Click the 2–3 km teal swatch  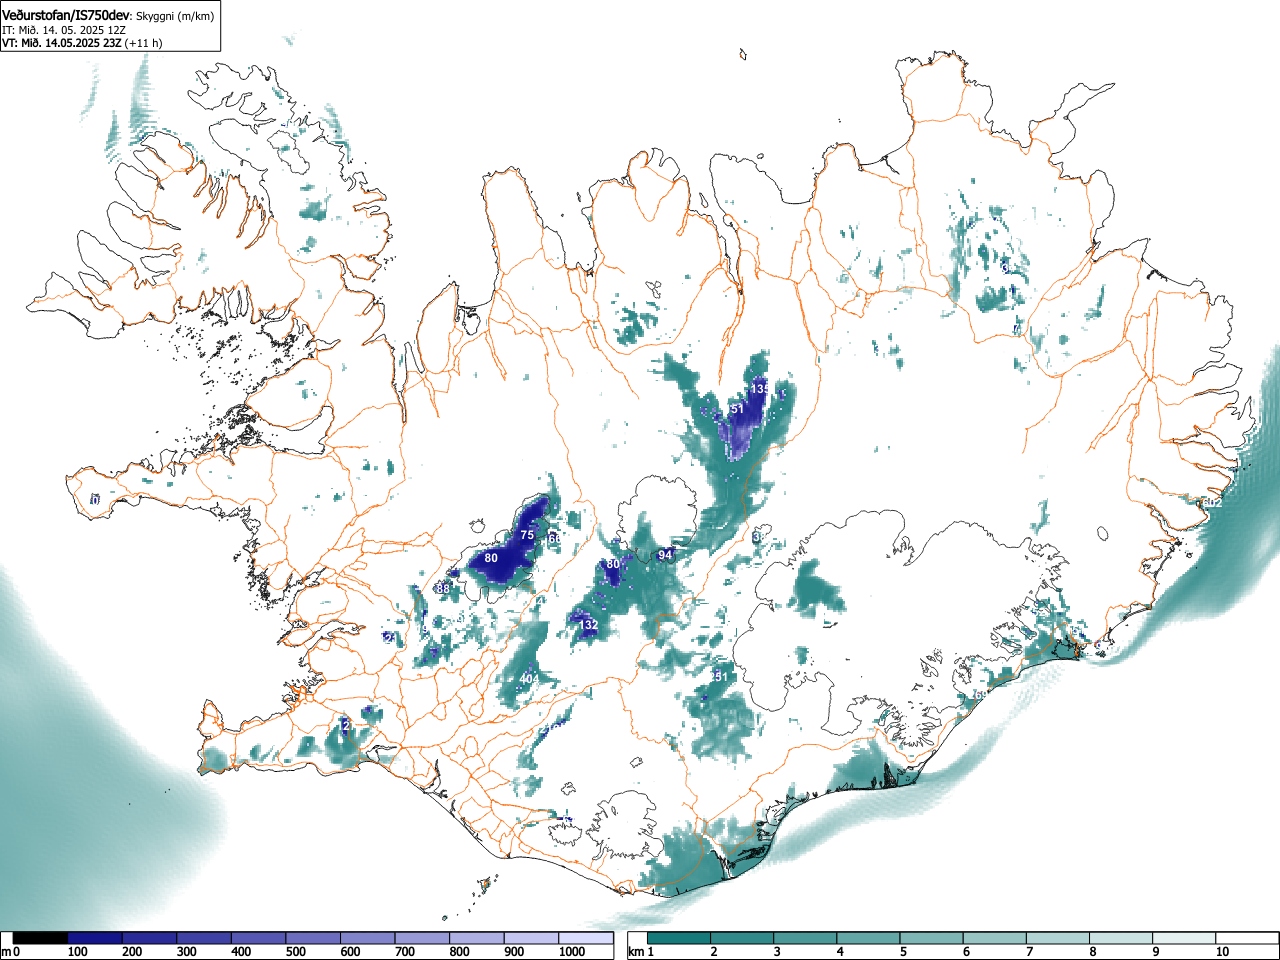pos(743,938)
